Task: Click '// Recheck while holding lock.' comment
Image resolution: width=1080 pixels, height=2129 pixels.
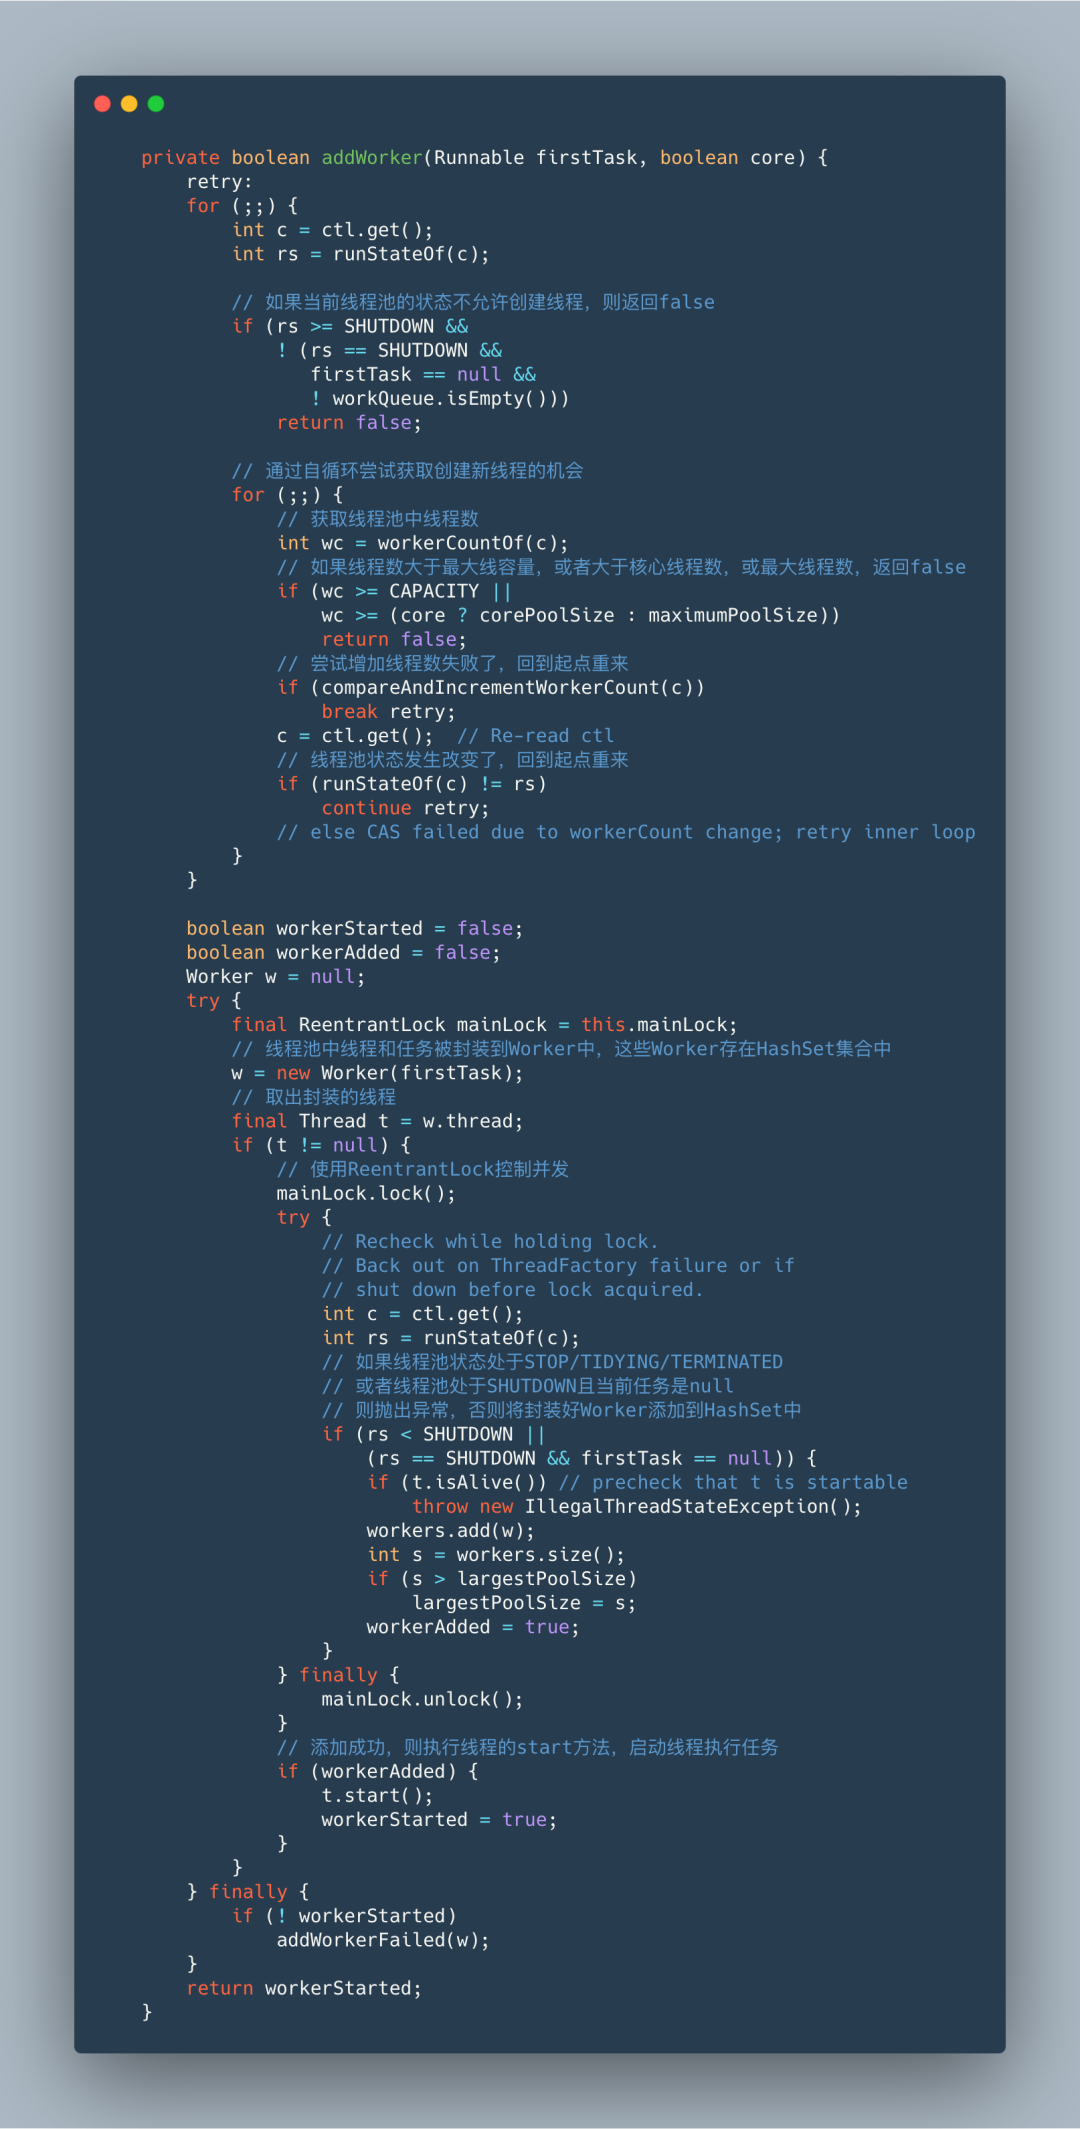Action: coord(490,1241)
